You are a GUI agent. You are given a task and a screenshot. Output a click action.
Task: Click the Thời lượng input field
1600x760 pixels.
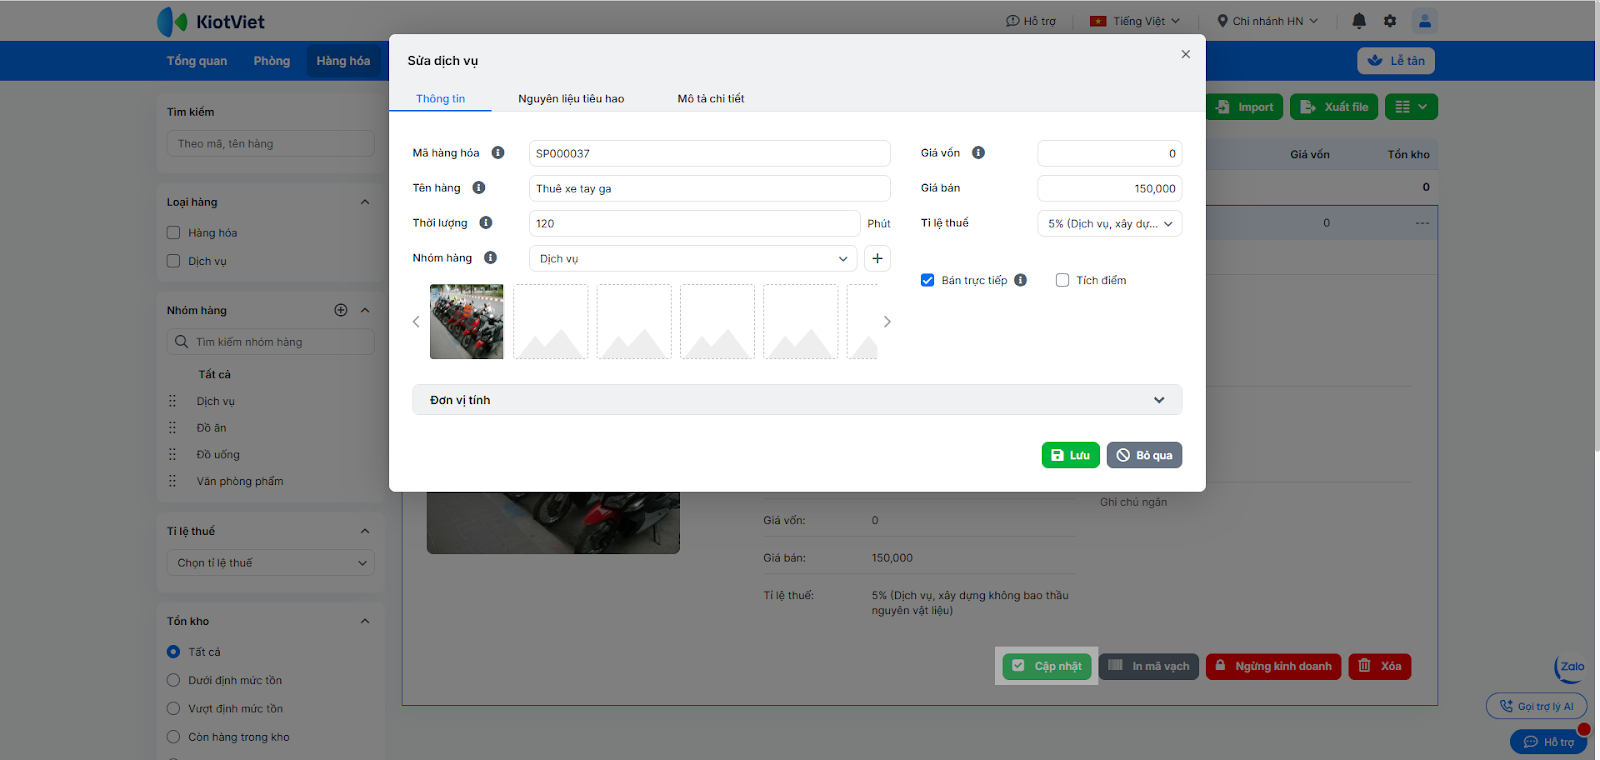point(694,223)
